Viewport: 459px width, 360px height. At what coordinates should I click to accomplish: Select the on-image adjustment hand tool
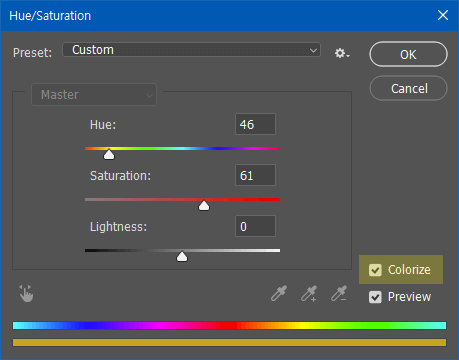pyautogui.click(x=26, y=293)
